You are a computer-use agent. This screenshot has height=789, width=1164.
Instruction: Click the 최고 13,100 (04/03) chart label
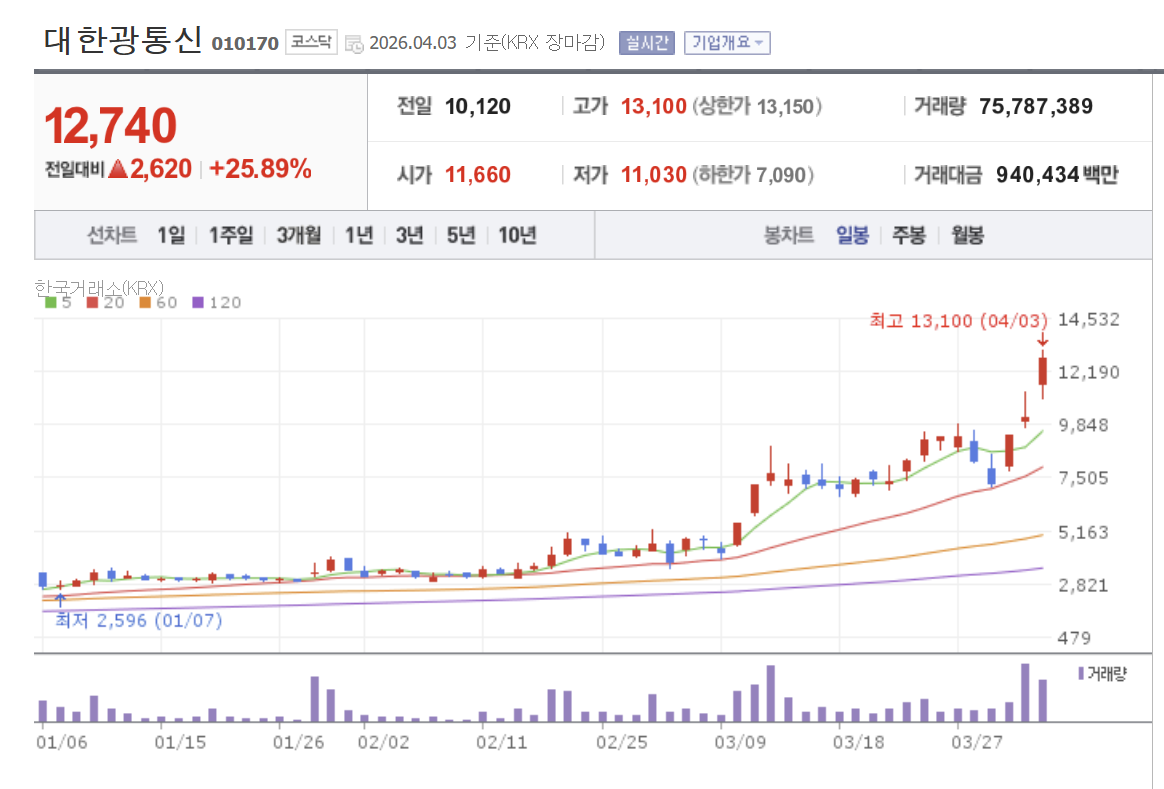coord(958,321)
